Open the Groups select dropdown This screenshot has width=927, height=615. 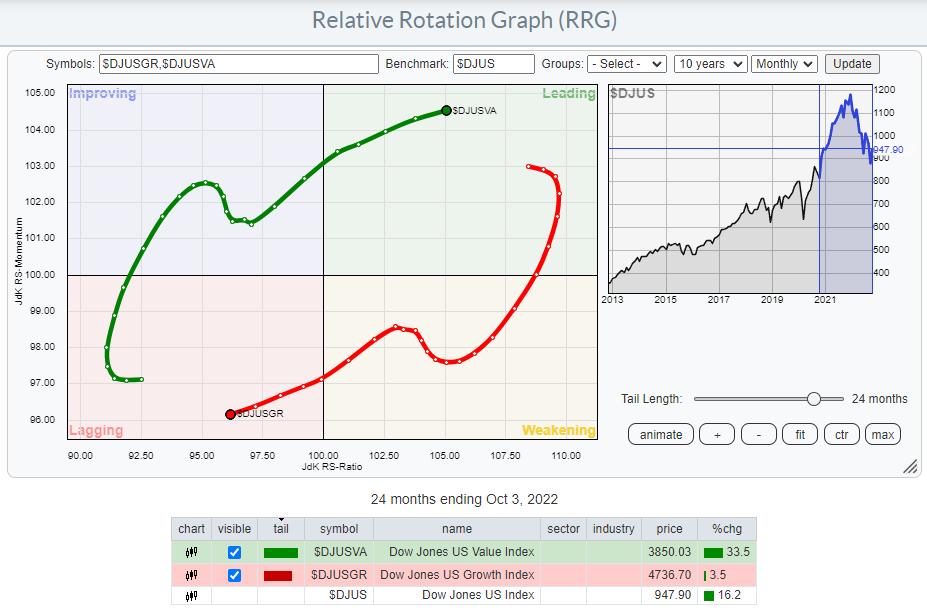coord(627,64)
